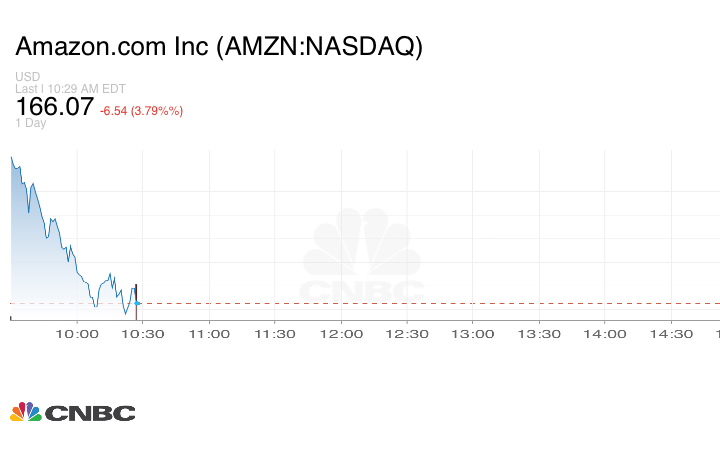Screen dimensions: 720x450
Task: Click the faded CNBC watermark in the chart
Action: tap(362, 256)
